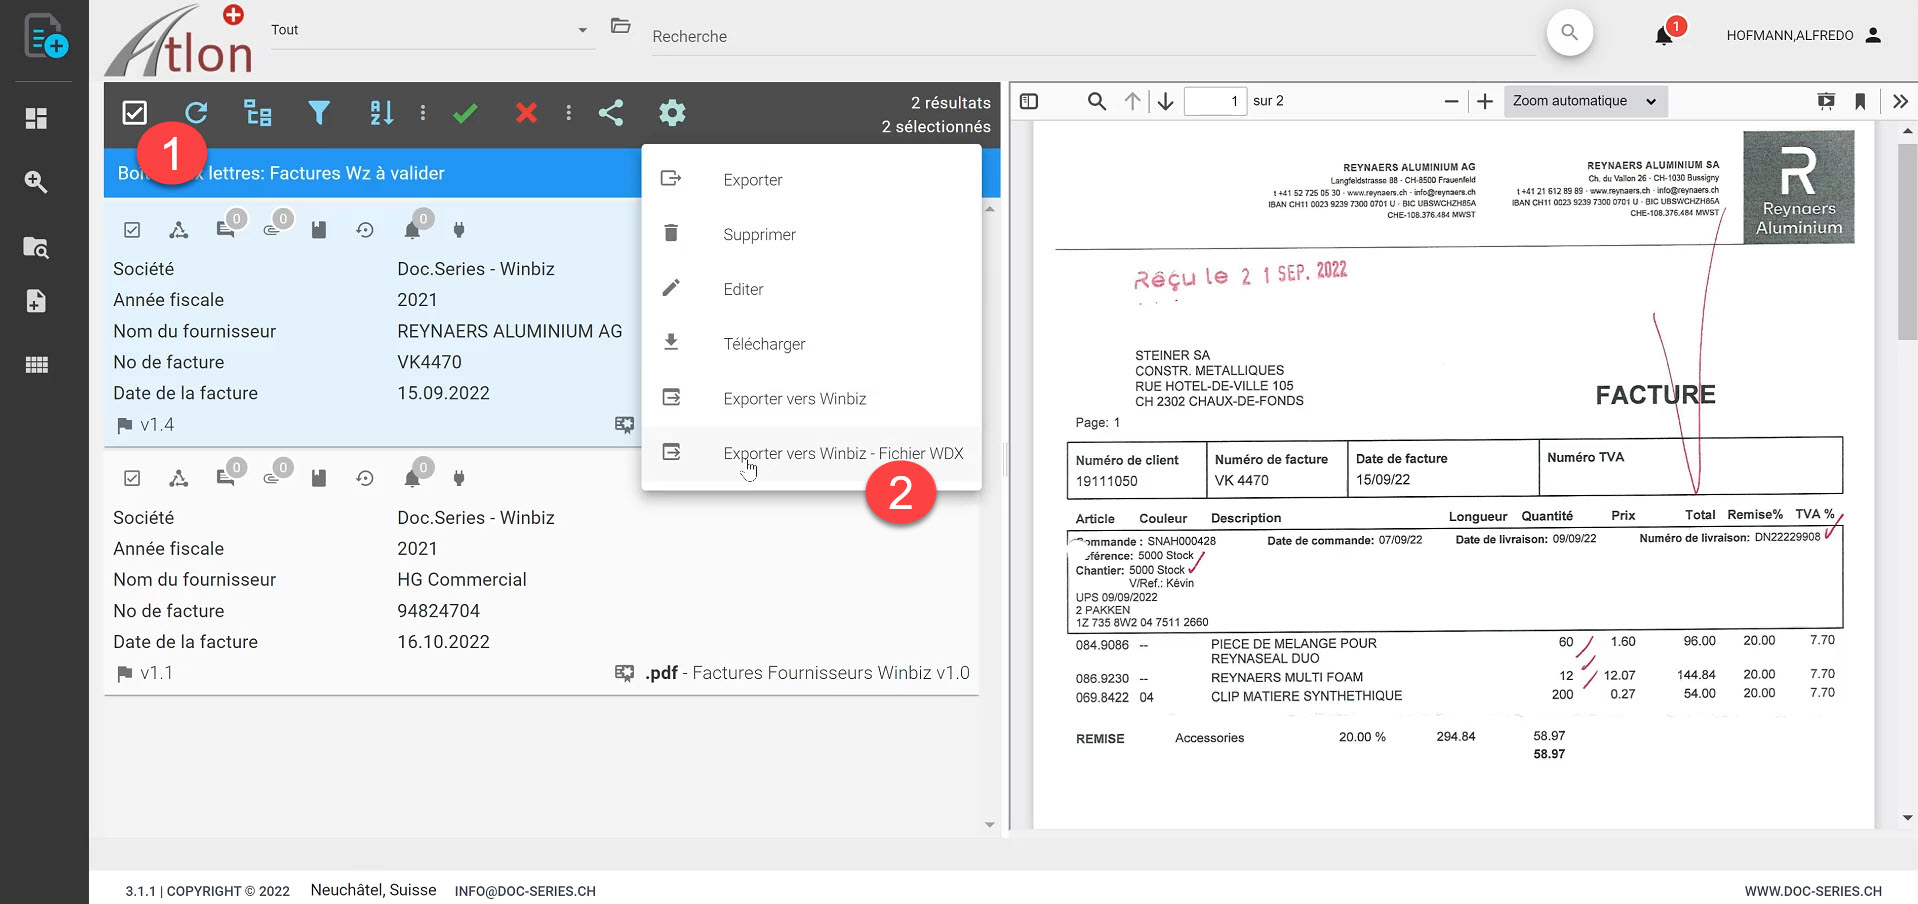Open reminder bell on REYNAERS card
Image resolution: width=1918 pixels, height=904 pixels.
pos(412,230)
